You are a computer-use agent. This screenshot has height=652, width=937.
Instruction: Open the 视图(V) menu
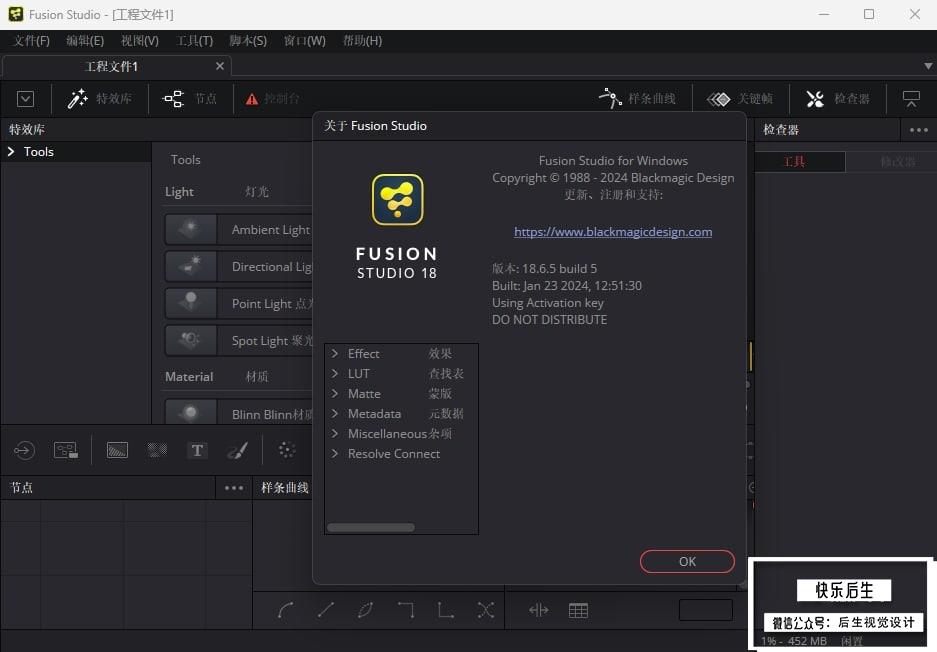pos(140,41)
